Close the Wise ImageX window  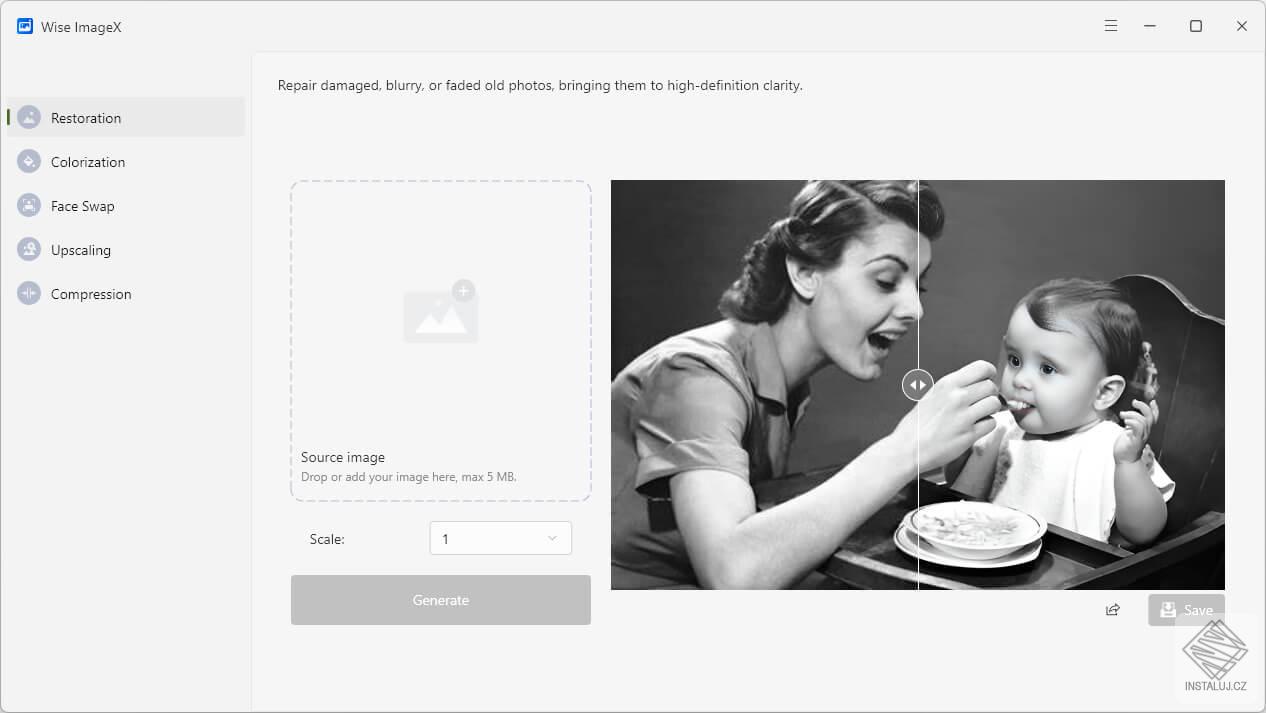click(1242, 26)
